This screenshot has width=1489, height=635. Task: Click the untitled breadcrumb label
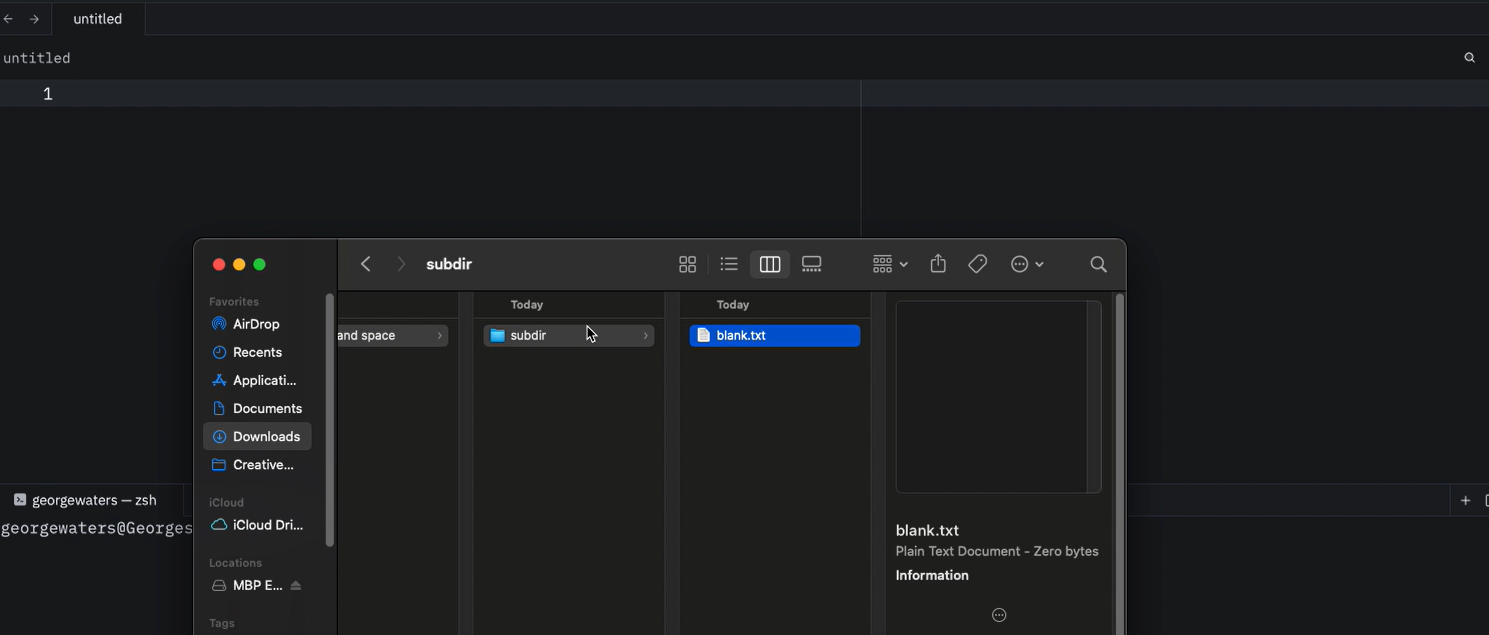[37, 58]
